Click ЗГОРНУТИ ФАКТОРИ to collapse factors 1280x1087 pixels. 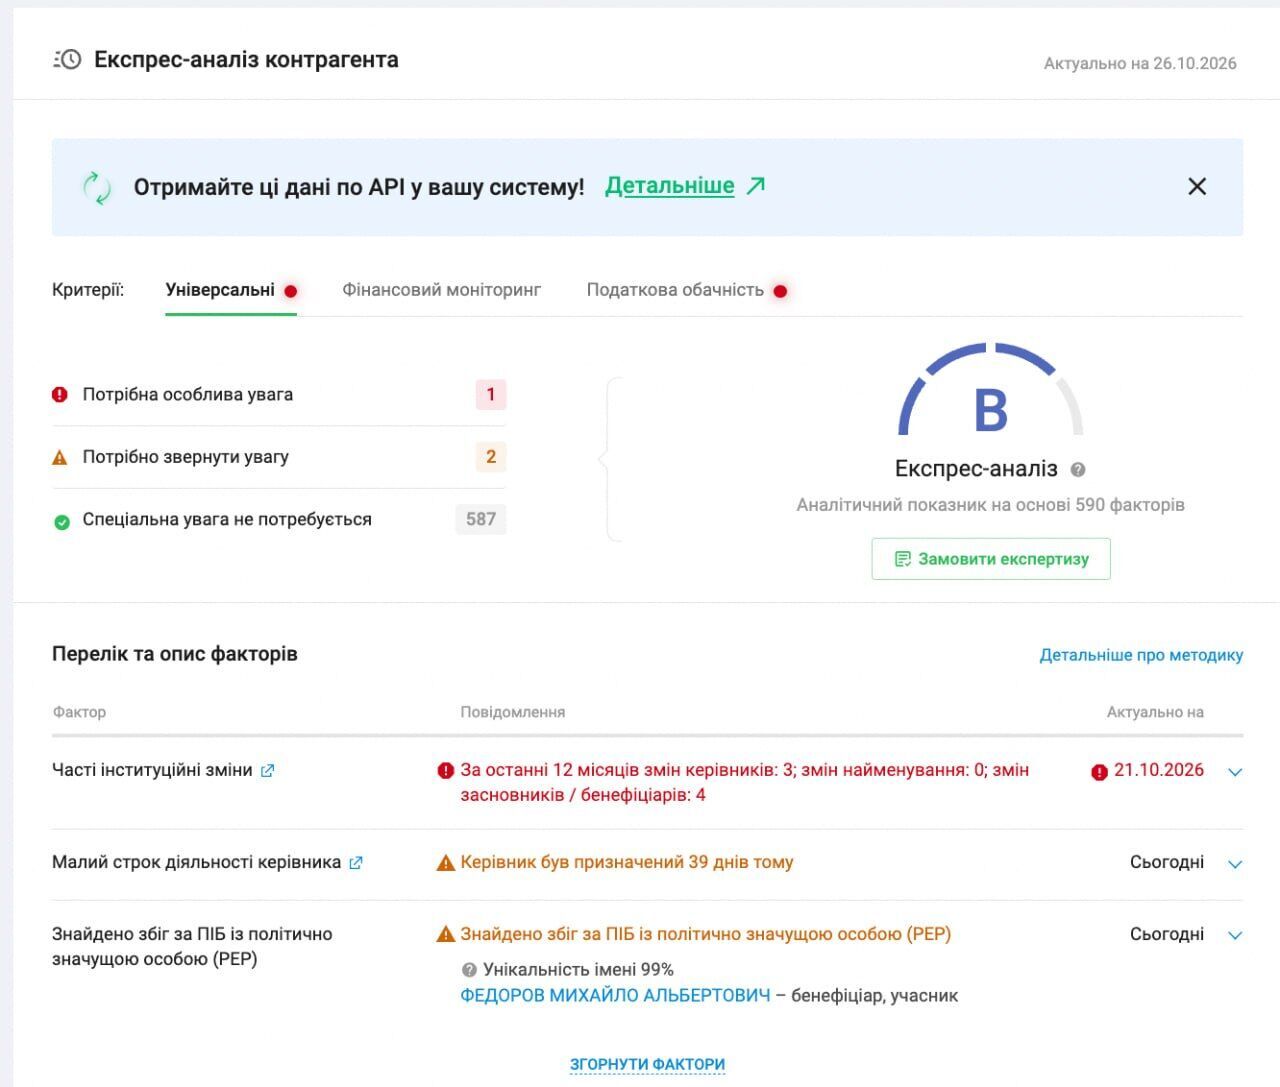click(647, 1065)
